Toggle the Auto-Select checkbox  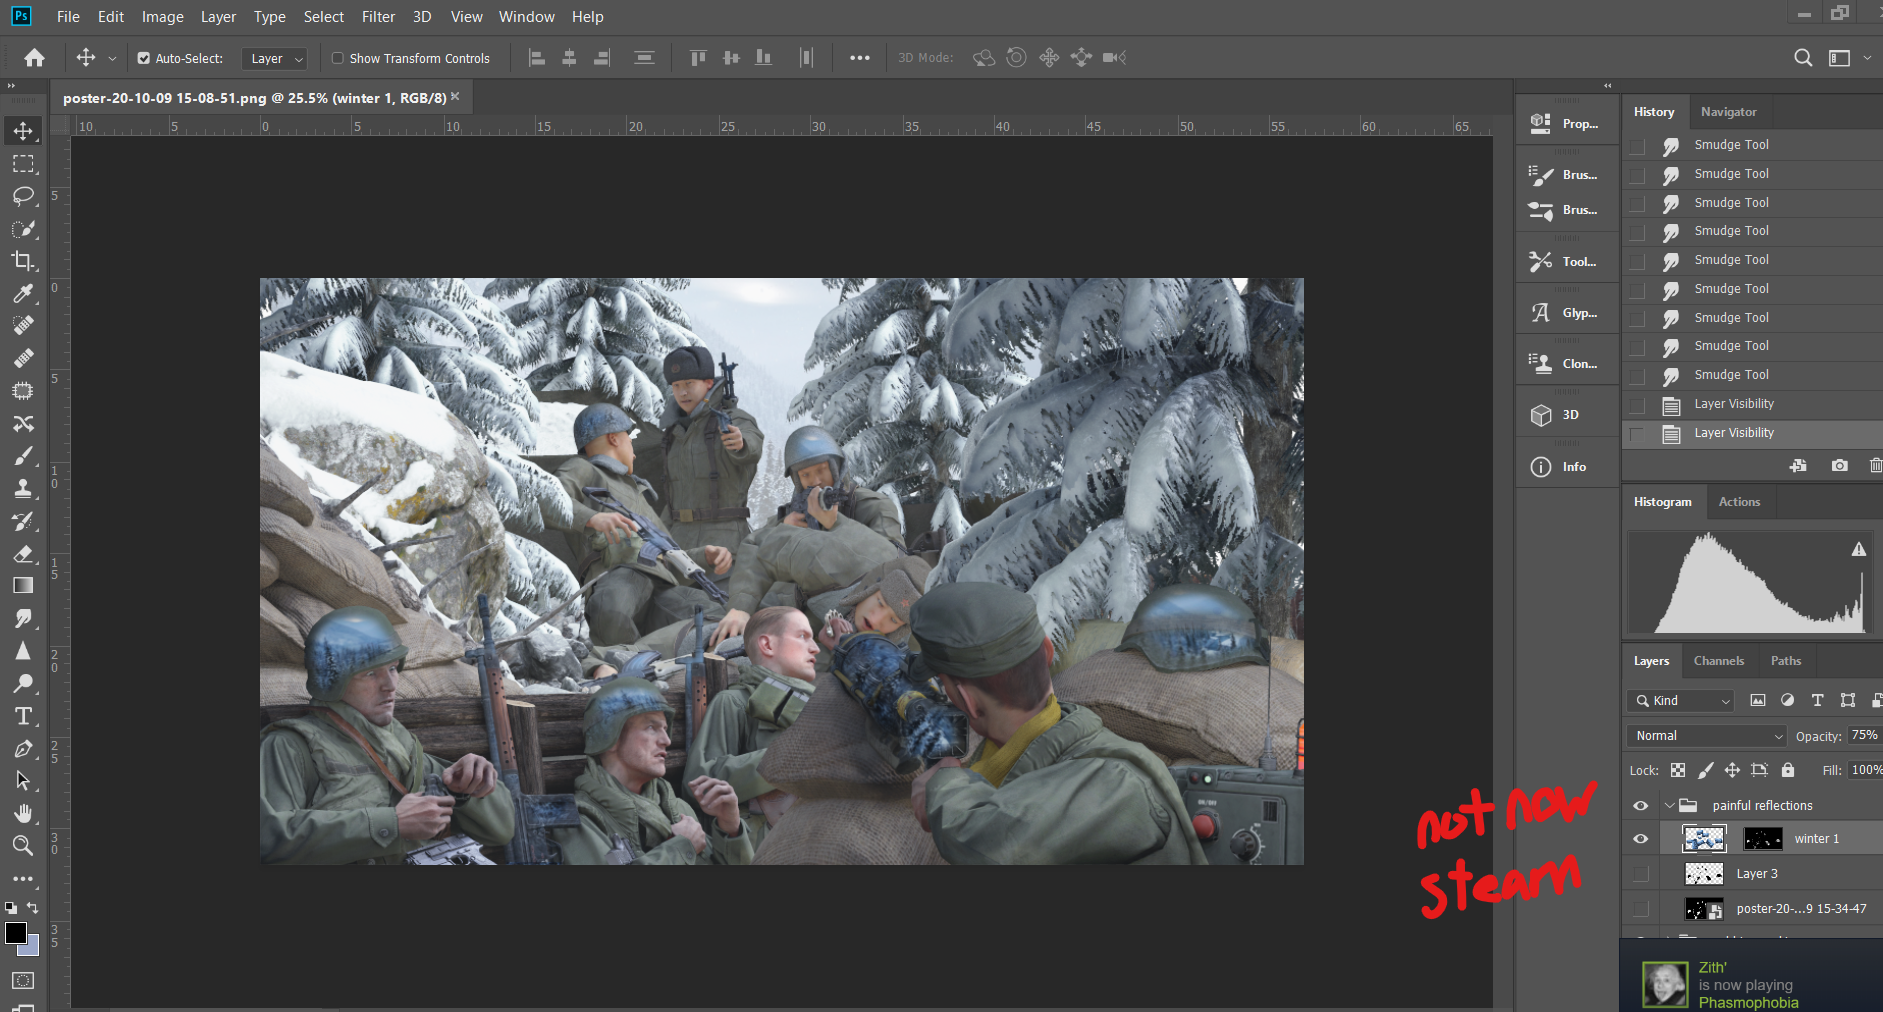tap(144, 59)
